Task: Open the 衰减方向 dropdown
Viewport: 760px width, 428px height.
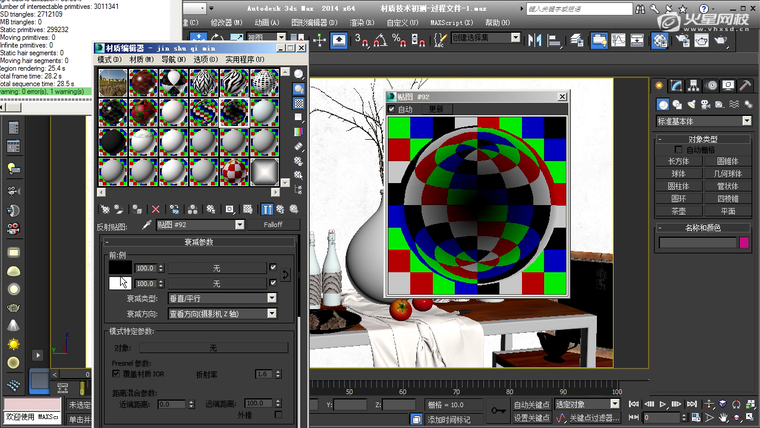Action: click(x=221, y=313)
